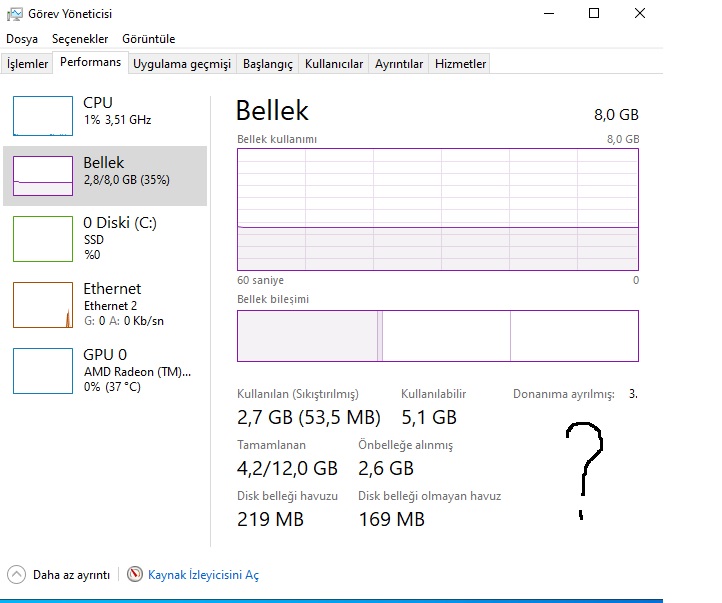This screenshot has width=722, height=603.
Task: Maximize the Görev Yöneticisi window
Action: [x=594, y=13]
